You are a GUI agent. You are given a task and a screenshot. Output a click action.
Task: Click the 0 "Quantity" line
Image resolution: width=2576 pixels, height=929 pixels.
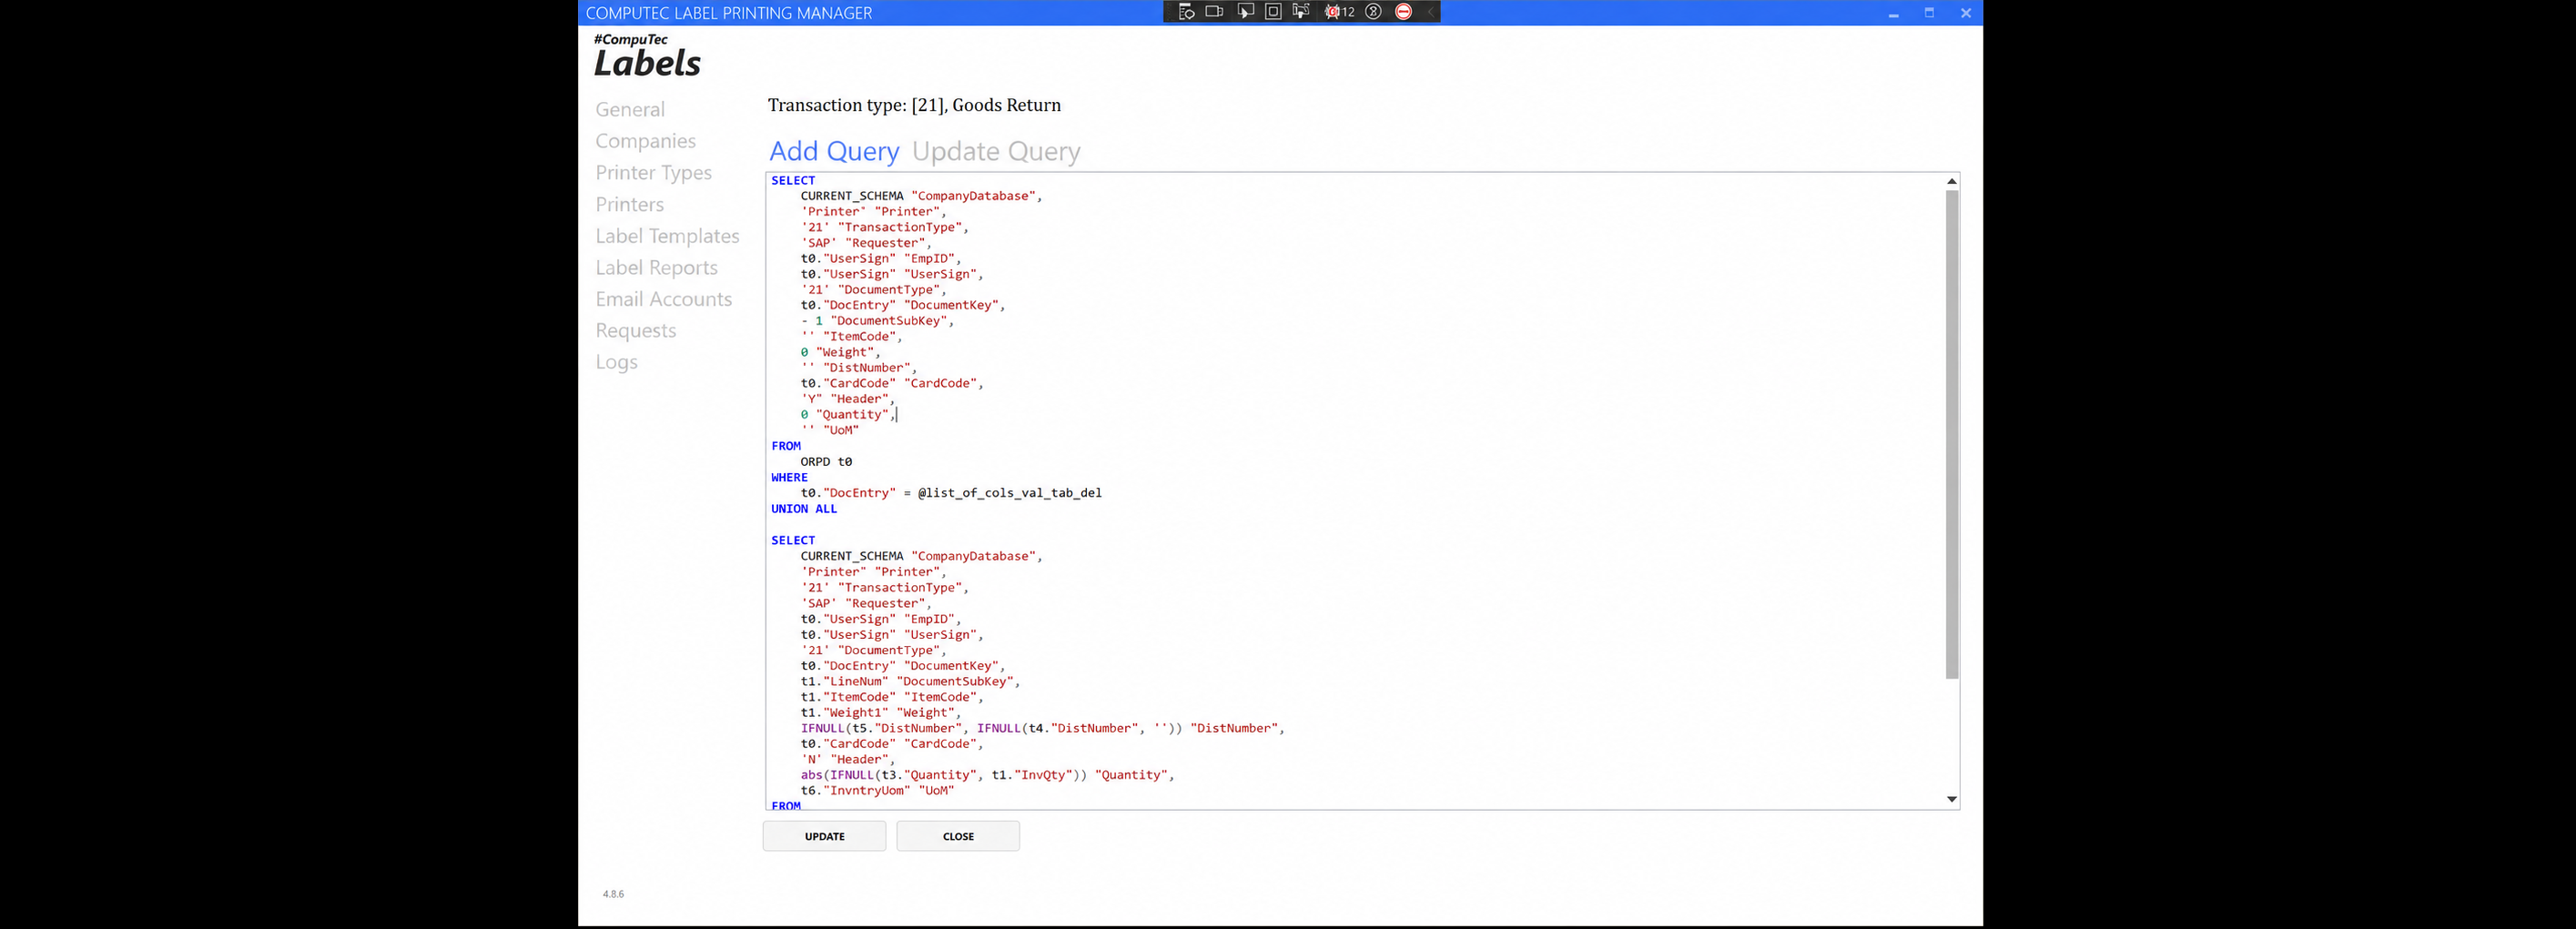(x=848, y=415)
